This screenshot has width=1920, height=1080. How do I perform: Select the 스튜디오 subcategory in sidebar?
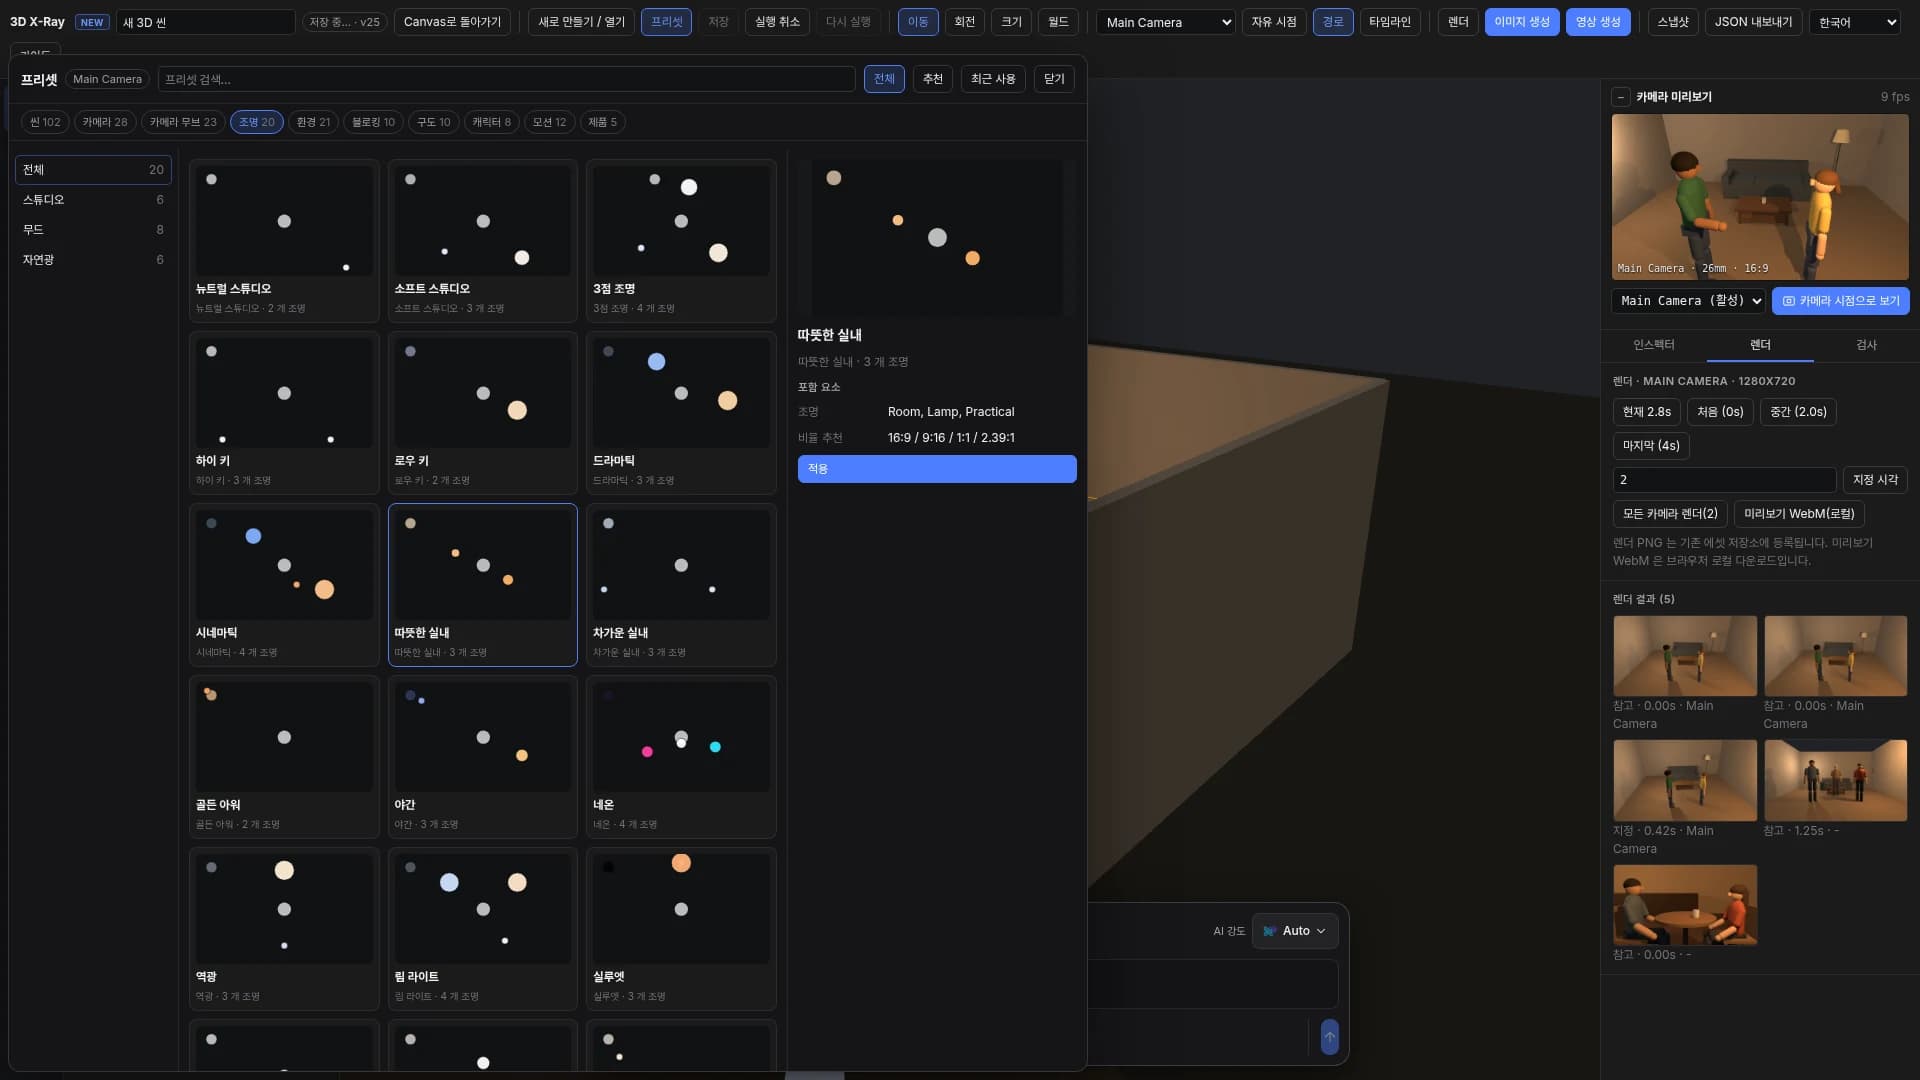point(93,200)
